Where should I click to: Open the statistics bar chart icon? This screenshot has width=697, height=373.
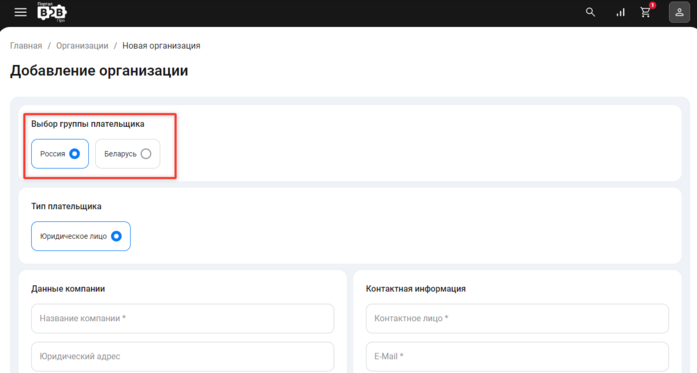(x=620, y=12)
